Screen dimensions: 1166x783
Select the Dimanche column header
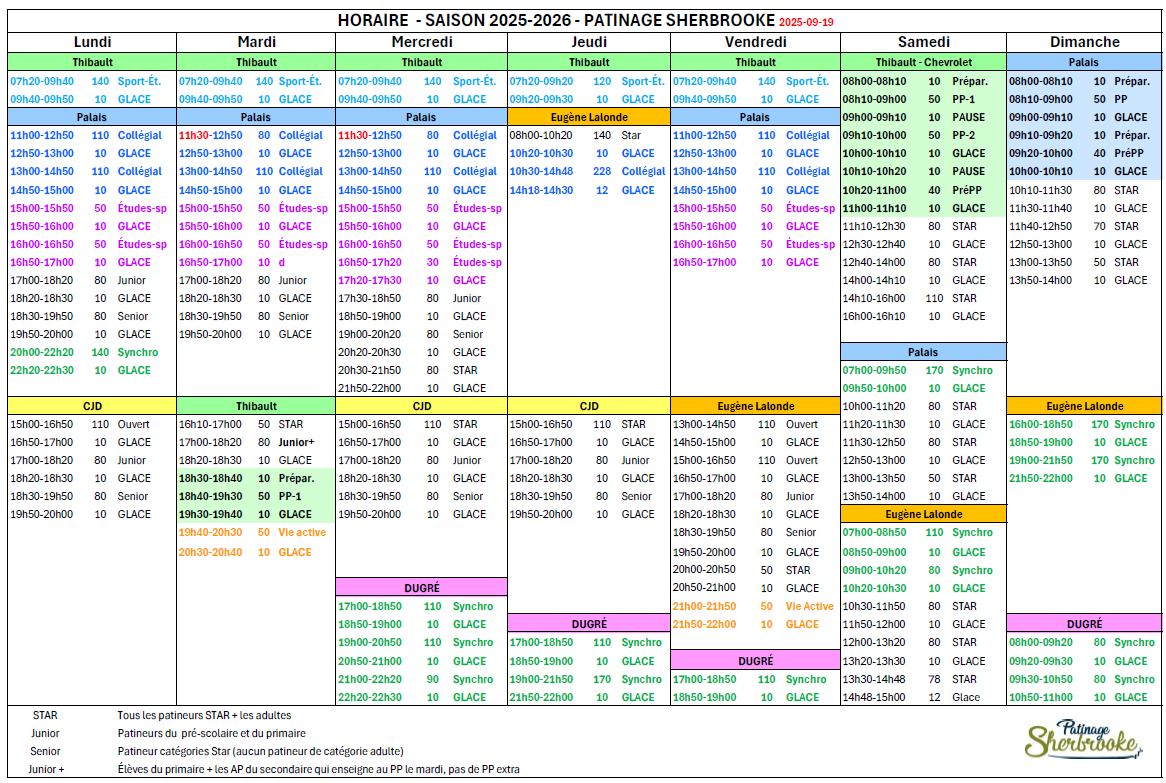tap(1084, 42)
